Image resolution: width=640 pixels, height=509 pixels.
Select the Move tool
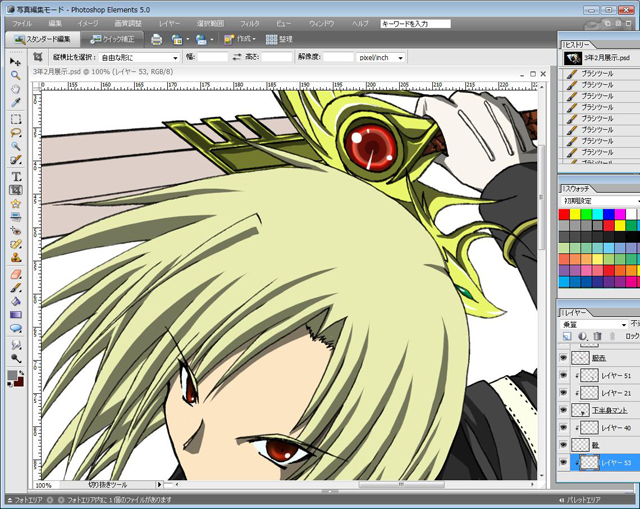click(15, 62)
